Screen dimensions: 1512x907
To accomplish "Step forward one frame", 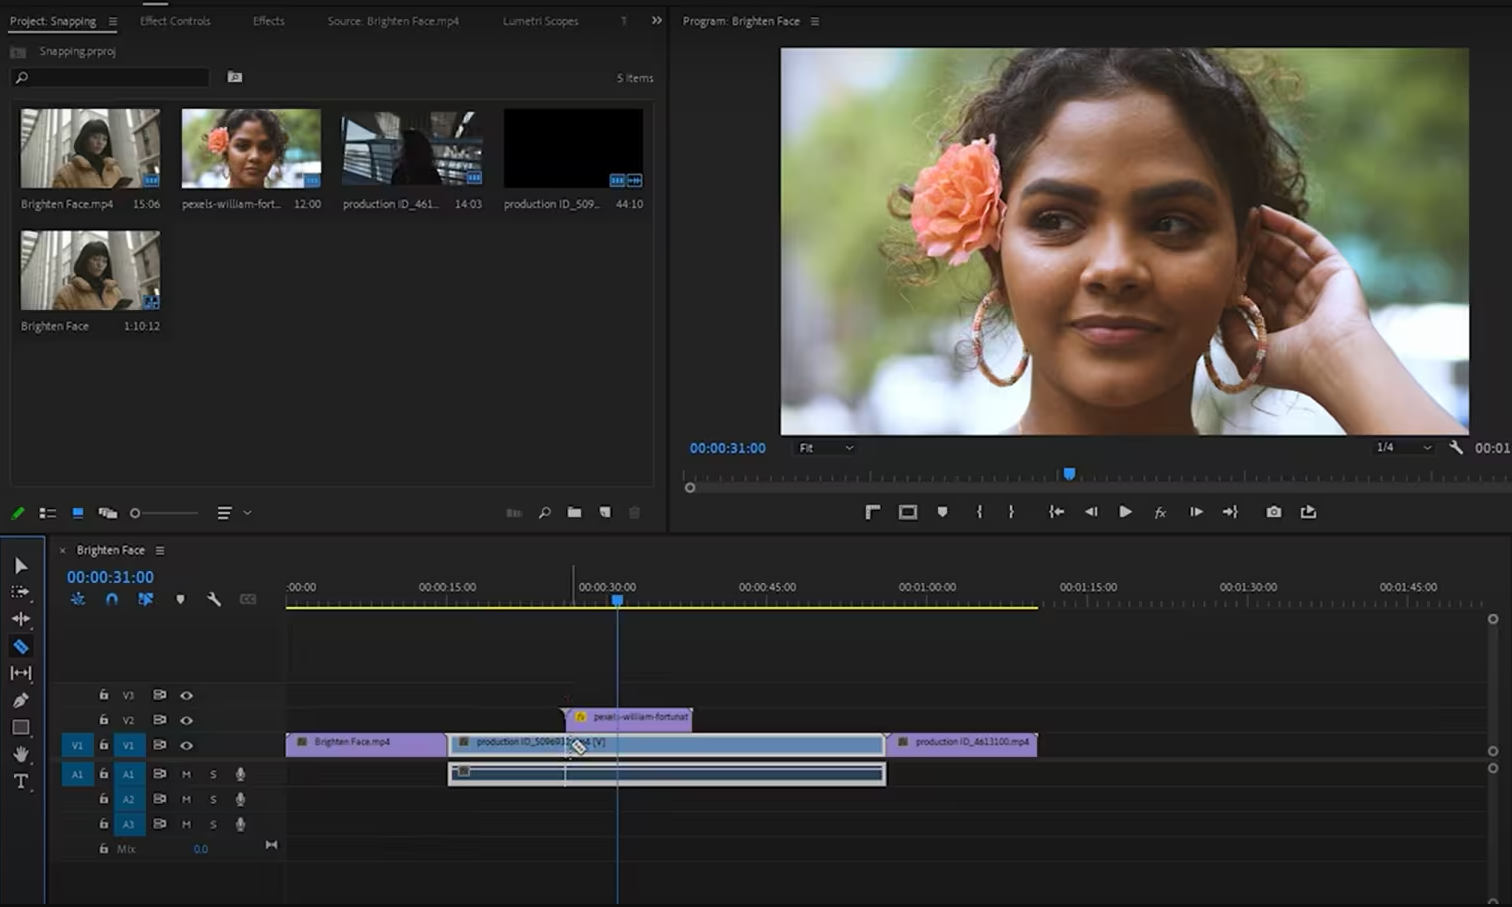I will pyautogui.click(x=1196, y=512).
